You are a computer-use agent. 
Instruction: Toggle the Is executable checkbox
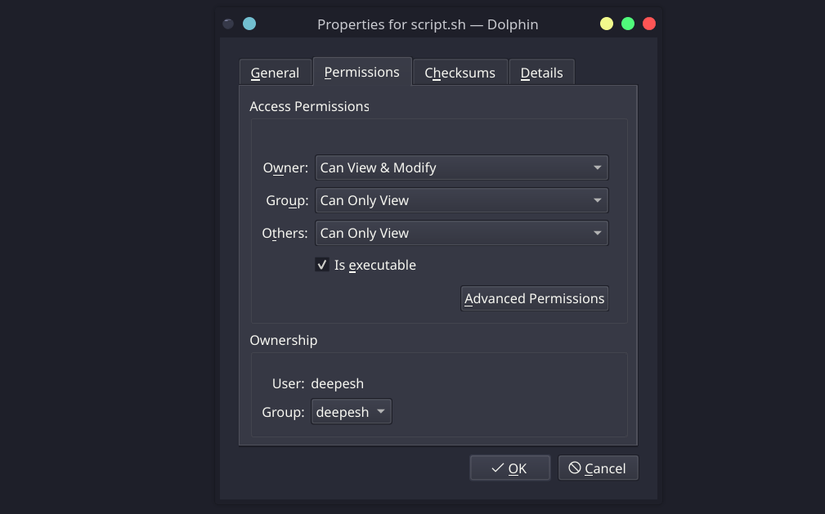pos(322,265)
